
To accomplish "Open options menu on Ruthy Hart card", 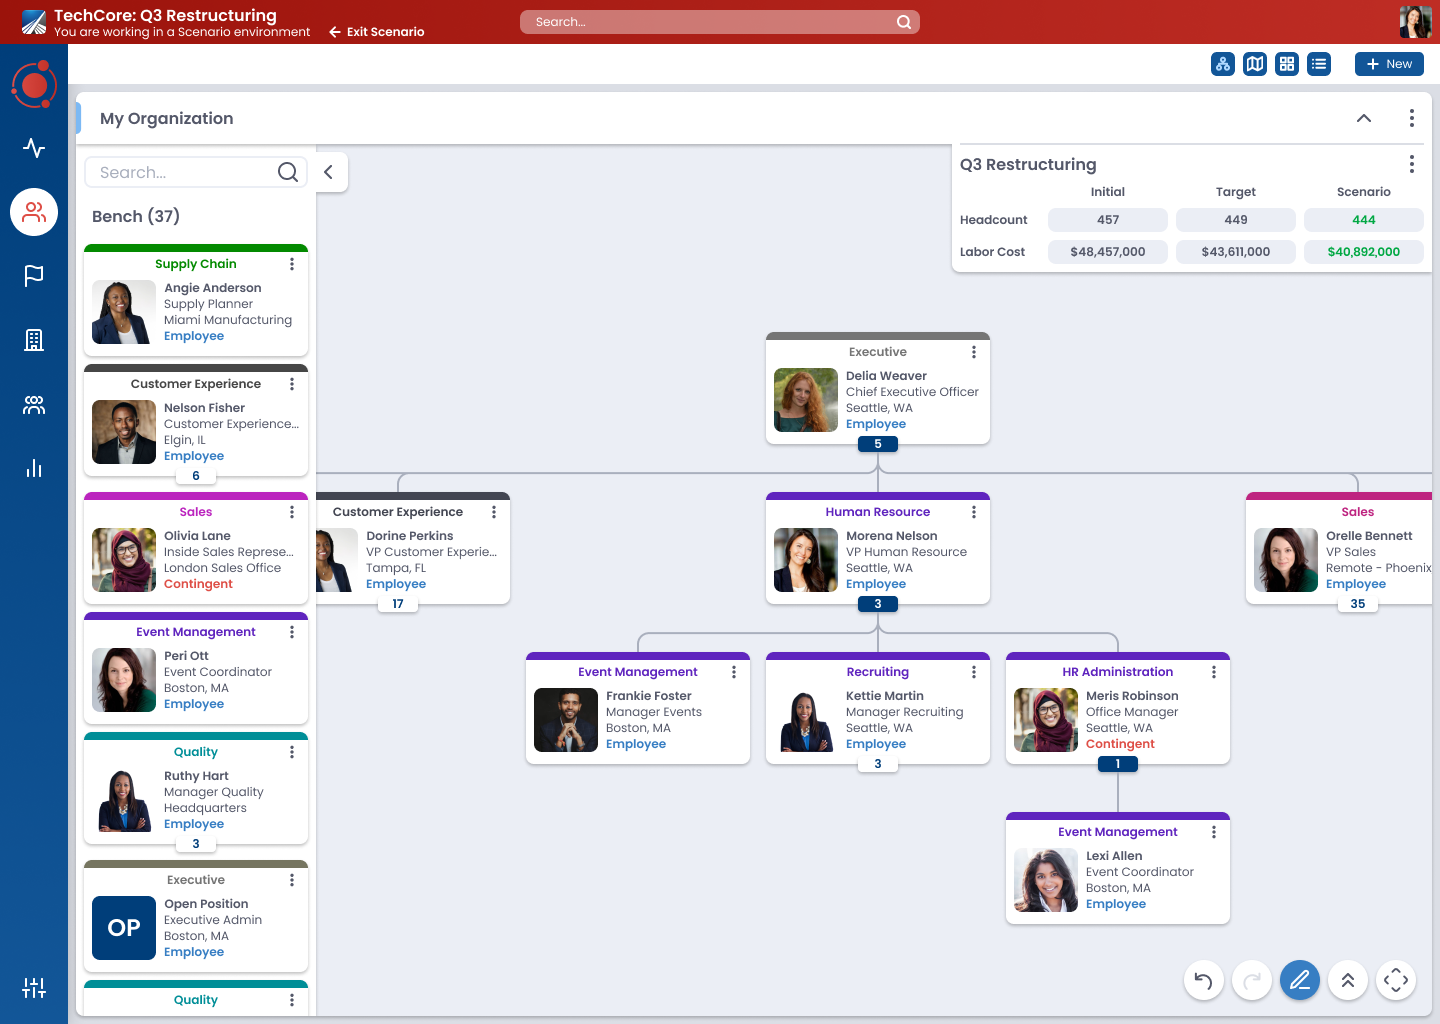I will pos(292,752).
